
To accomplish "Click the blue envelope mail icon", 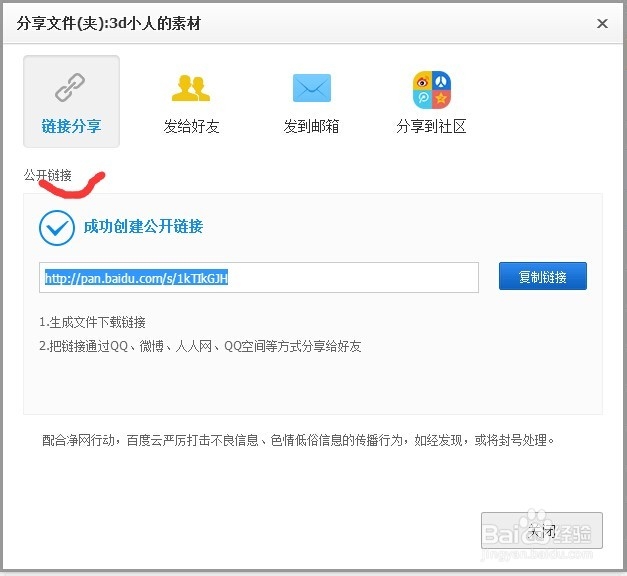I will tap(312, 88).
